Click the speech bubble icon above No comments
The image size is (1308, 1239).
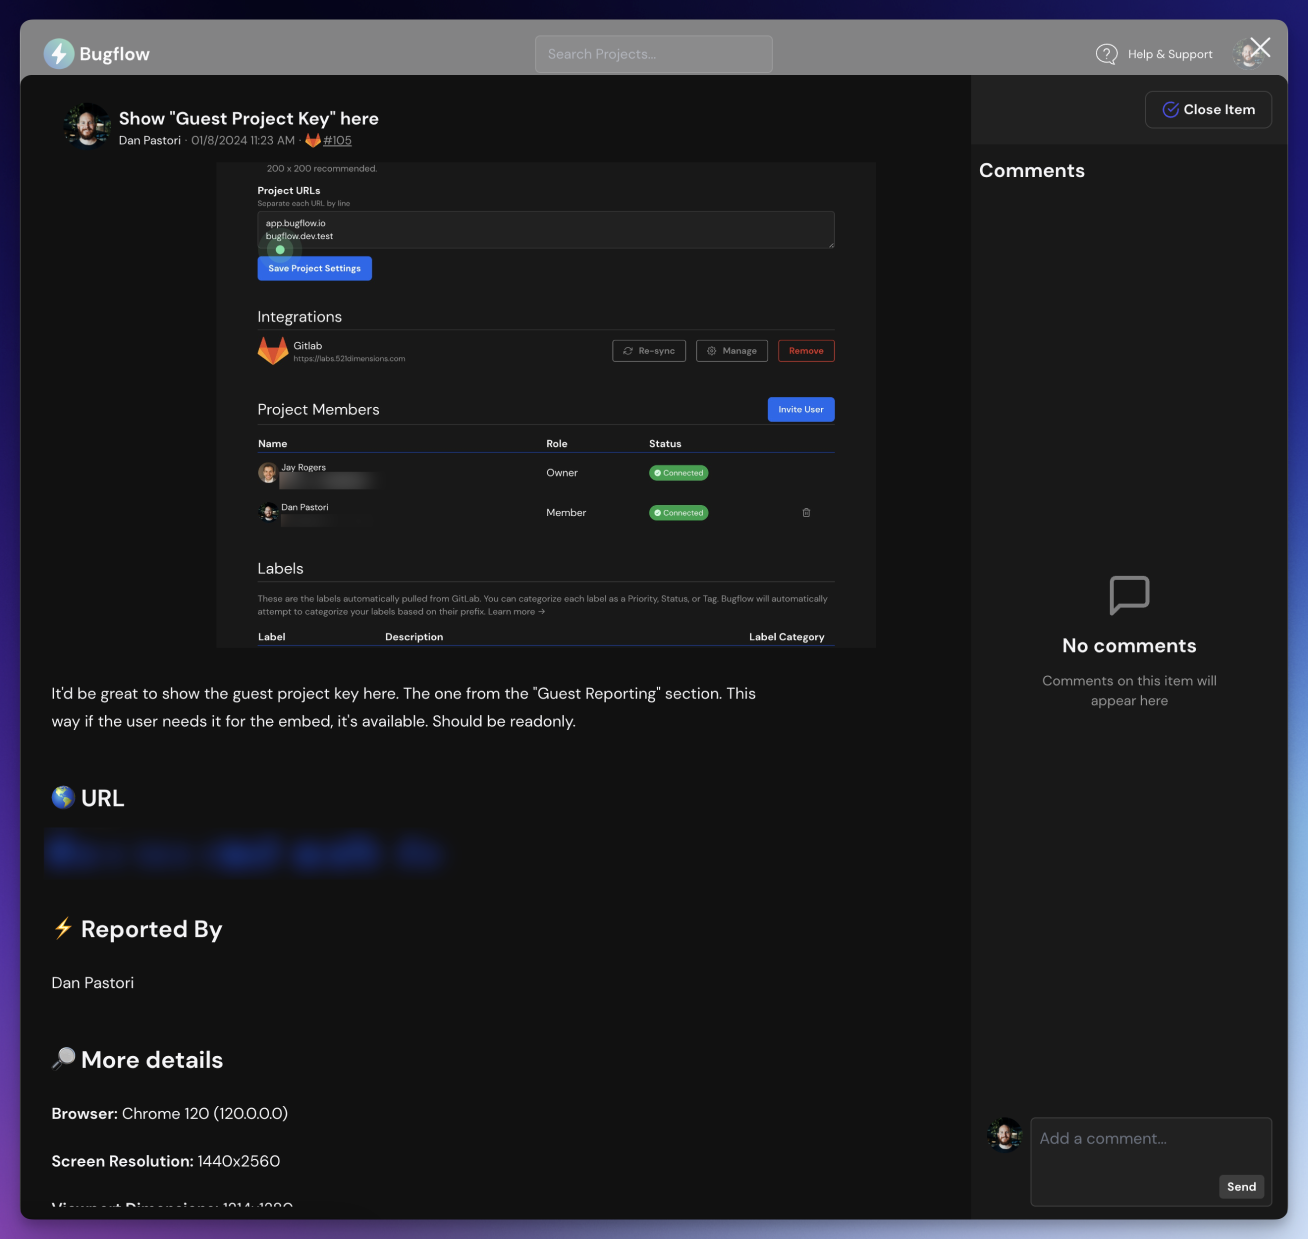pyautogui.click(x=1129, y=595)
